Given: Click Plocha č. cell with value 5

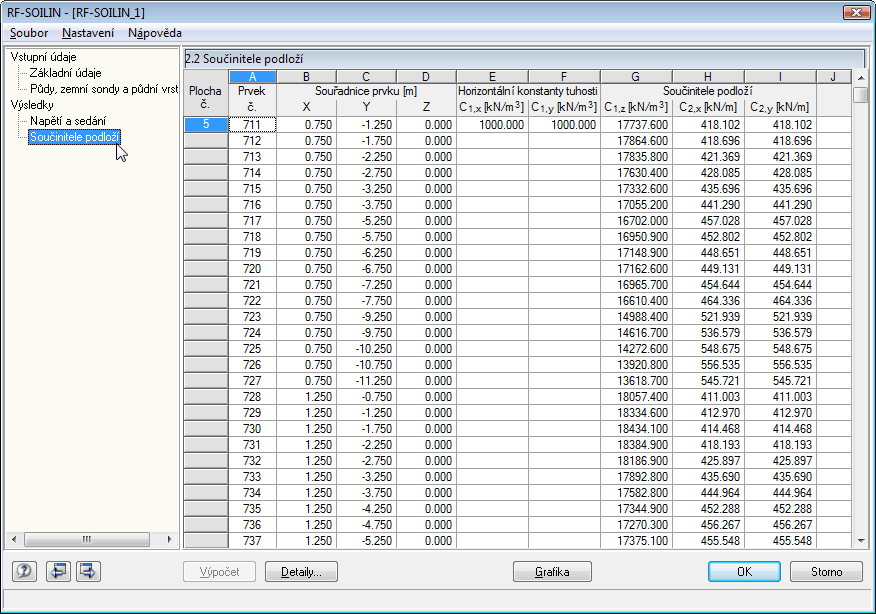Looking at the screenshot, I should coord(206,124).
